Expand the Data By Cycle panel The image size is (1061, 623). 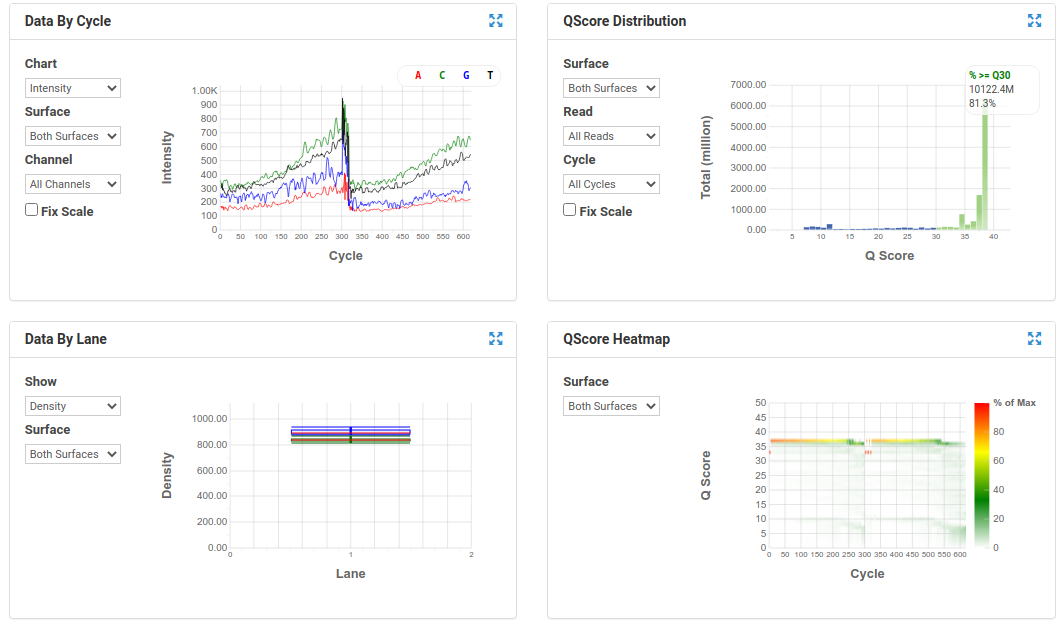pos(496,21)
